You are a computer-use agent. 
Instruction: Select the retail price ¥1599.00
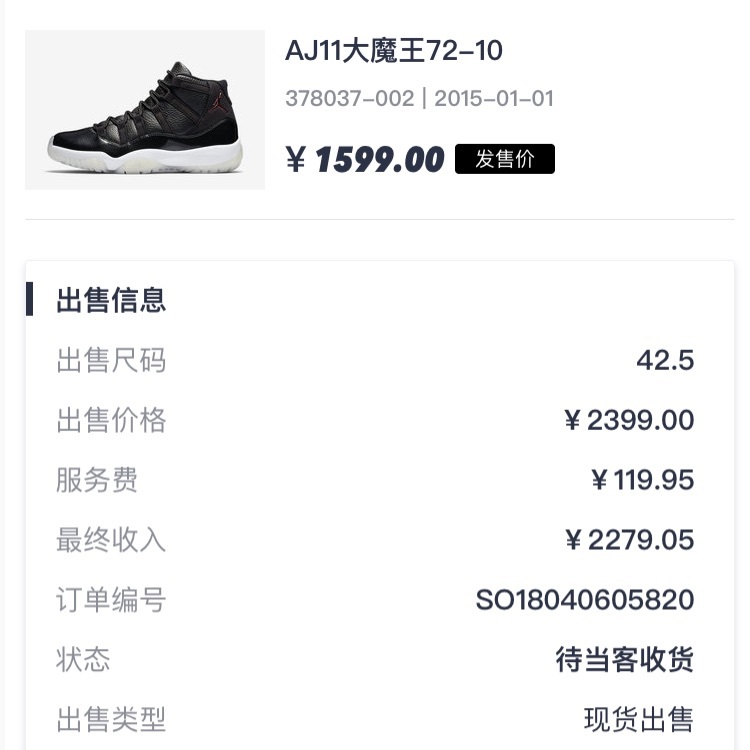point(365,159)
